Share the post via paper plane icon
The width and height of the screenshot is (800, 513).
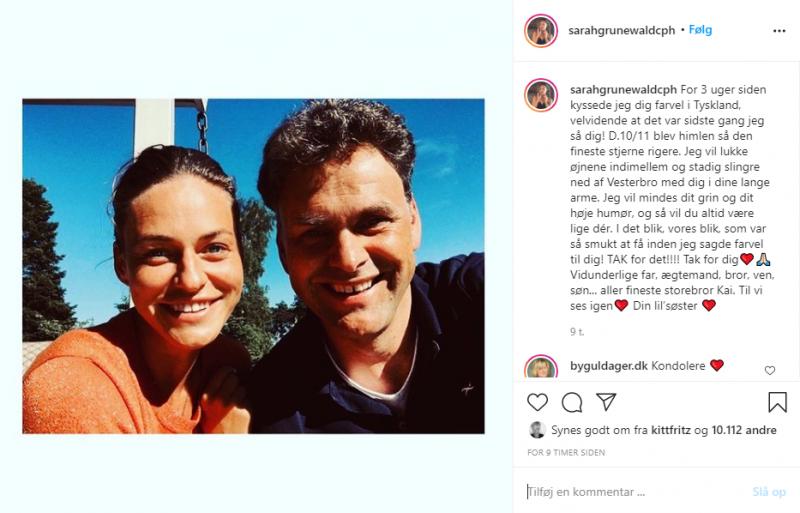tap(606, 402)
